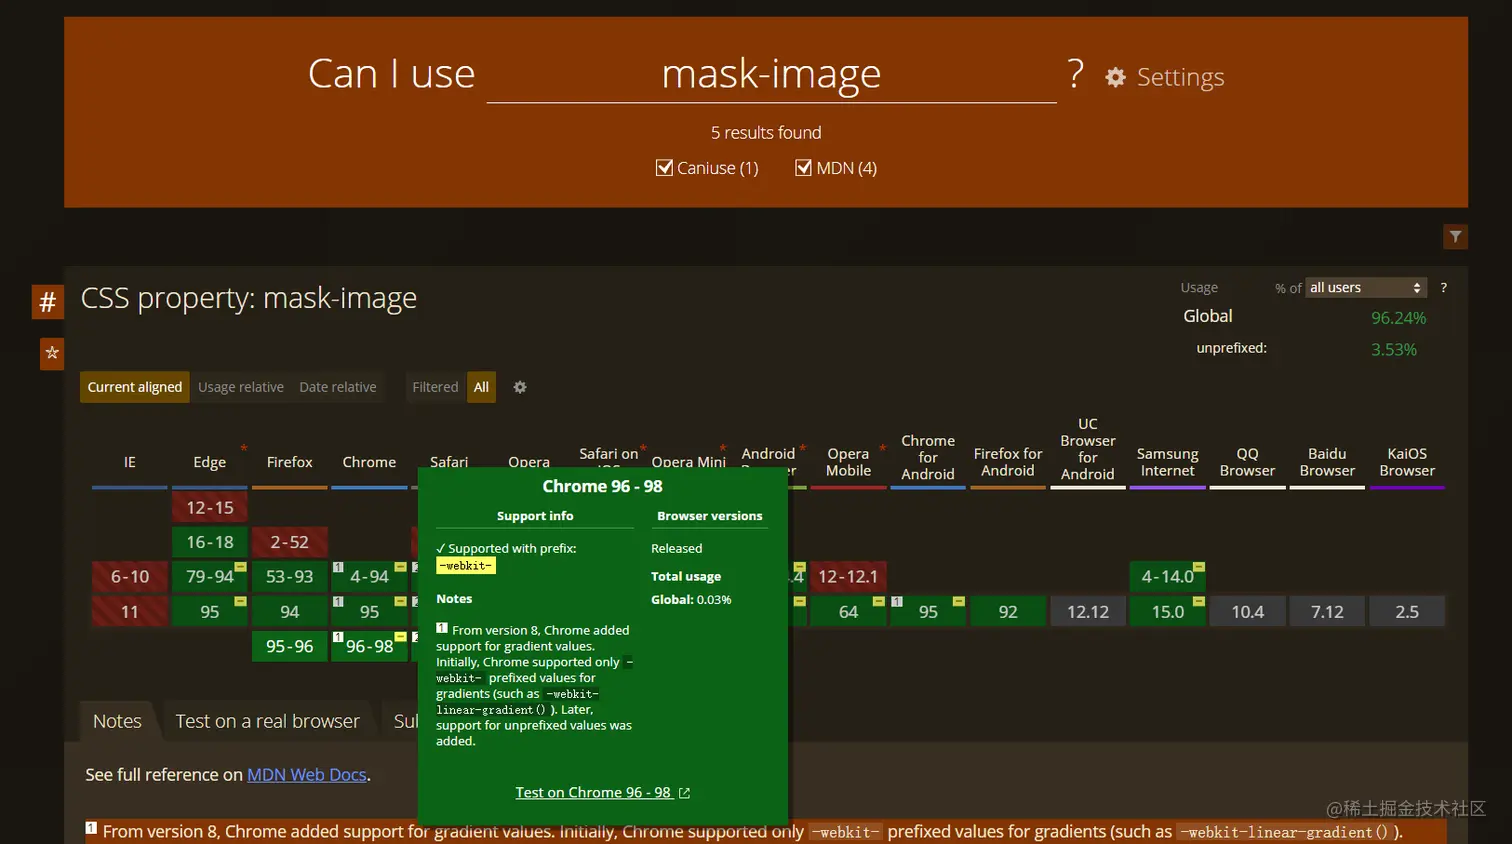Select KaiOS Browser 2.5 cell
The width and height of the screenshot is (1512, 844).
point(1407,612)
